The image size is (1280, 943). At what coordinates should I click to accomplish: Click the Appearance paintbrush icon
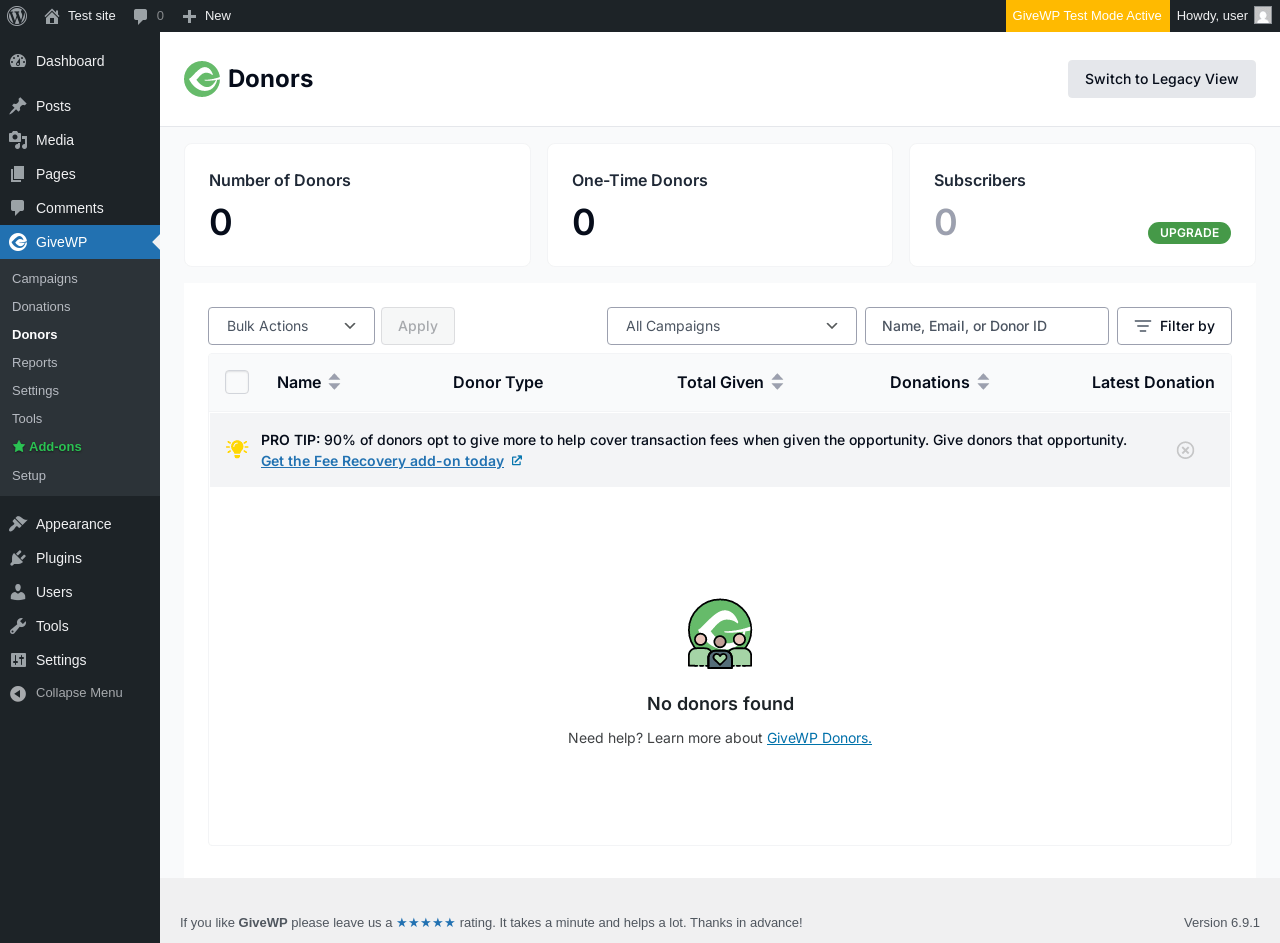click(x=18, y=524)
